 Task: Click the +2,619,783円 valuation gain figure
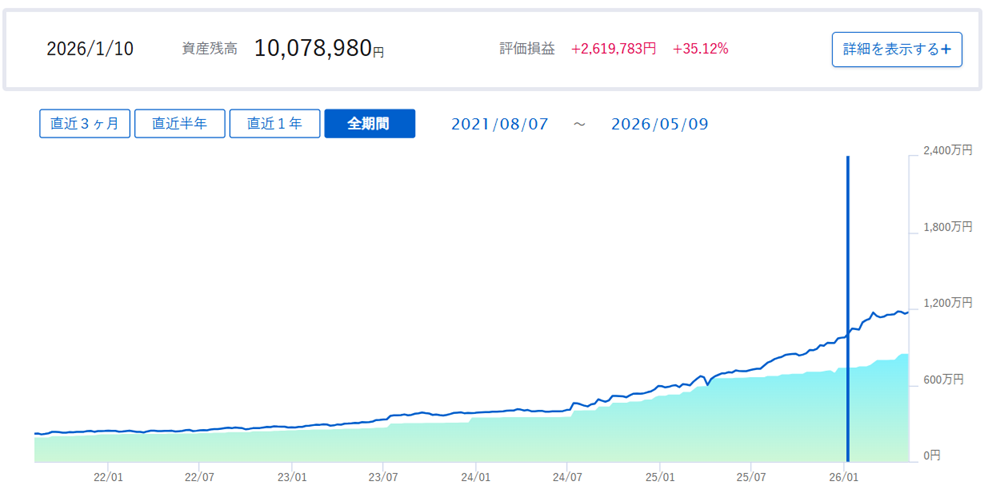(614, 49)
